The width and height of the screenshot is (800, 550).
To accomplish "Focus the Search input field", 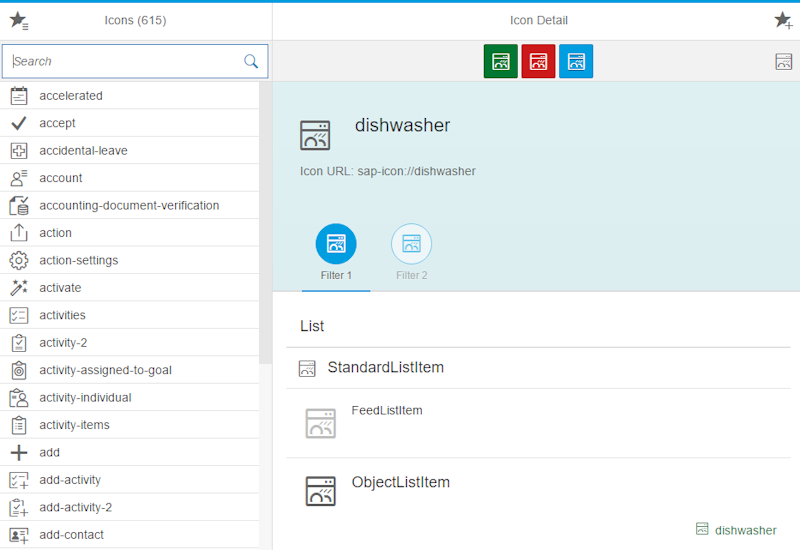I will coord(125,61).
